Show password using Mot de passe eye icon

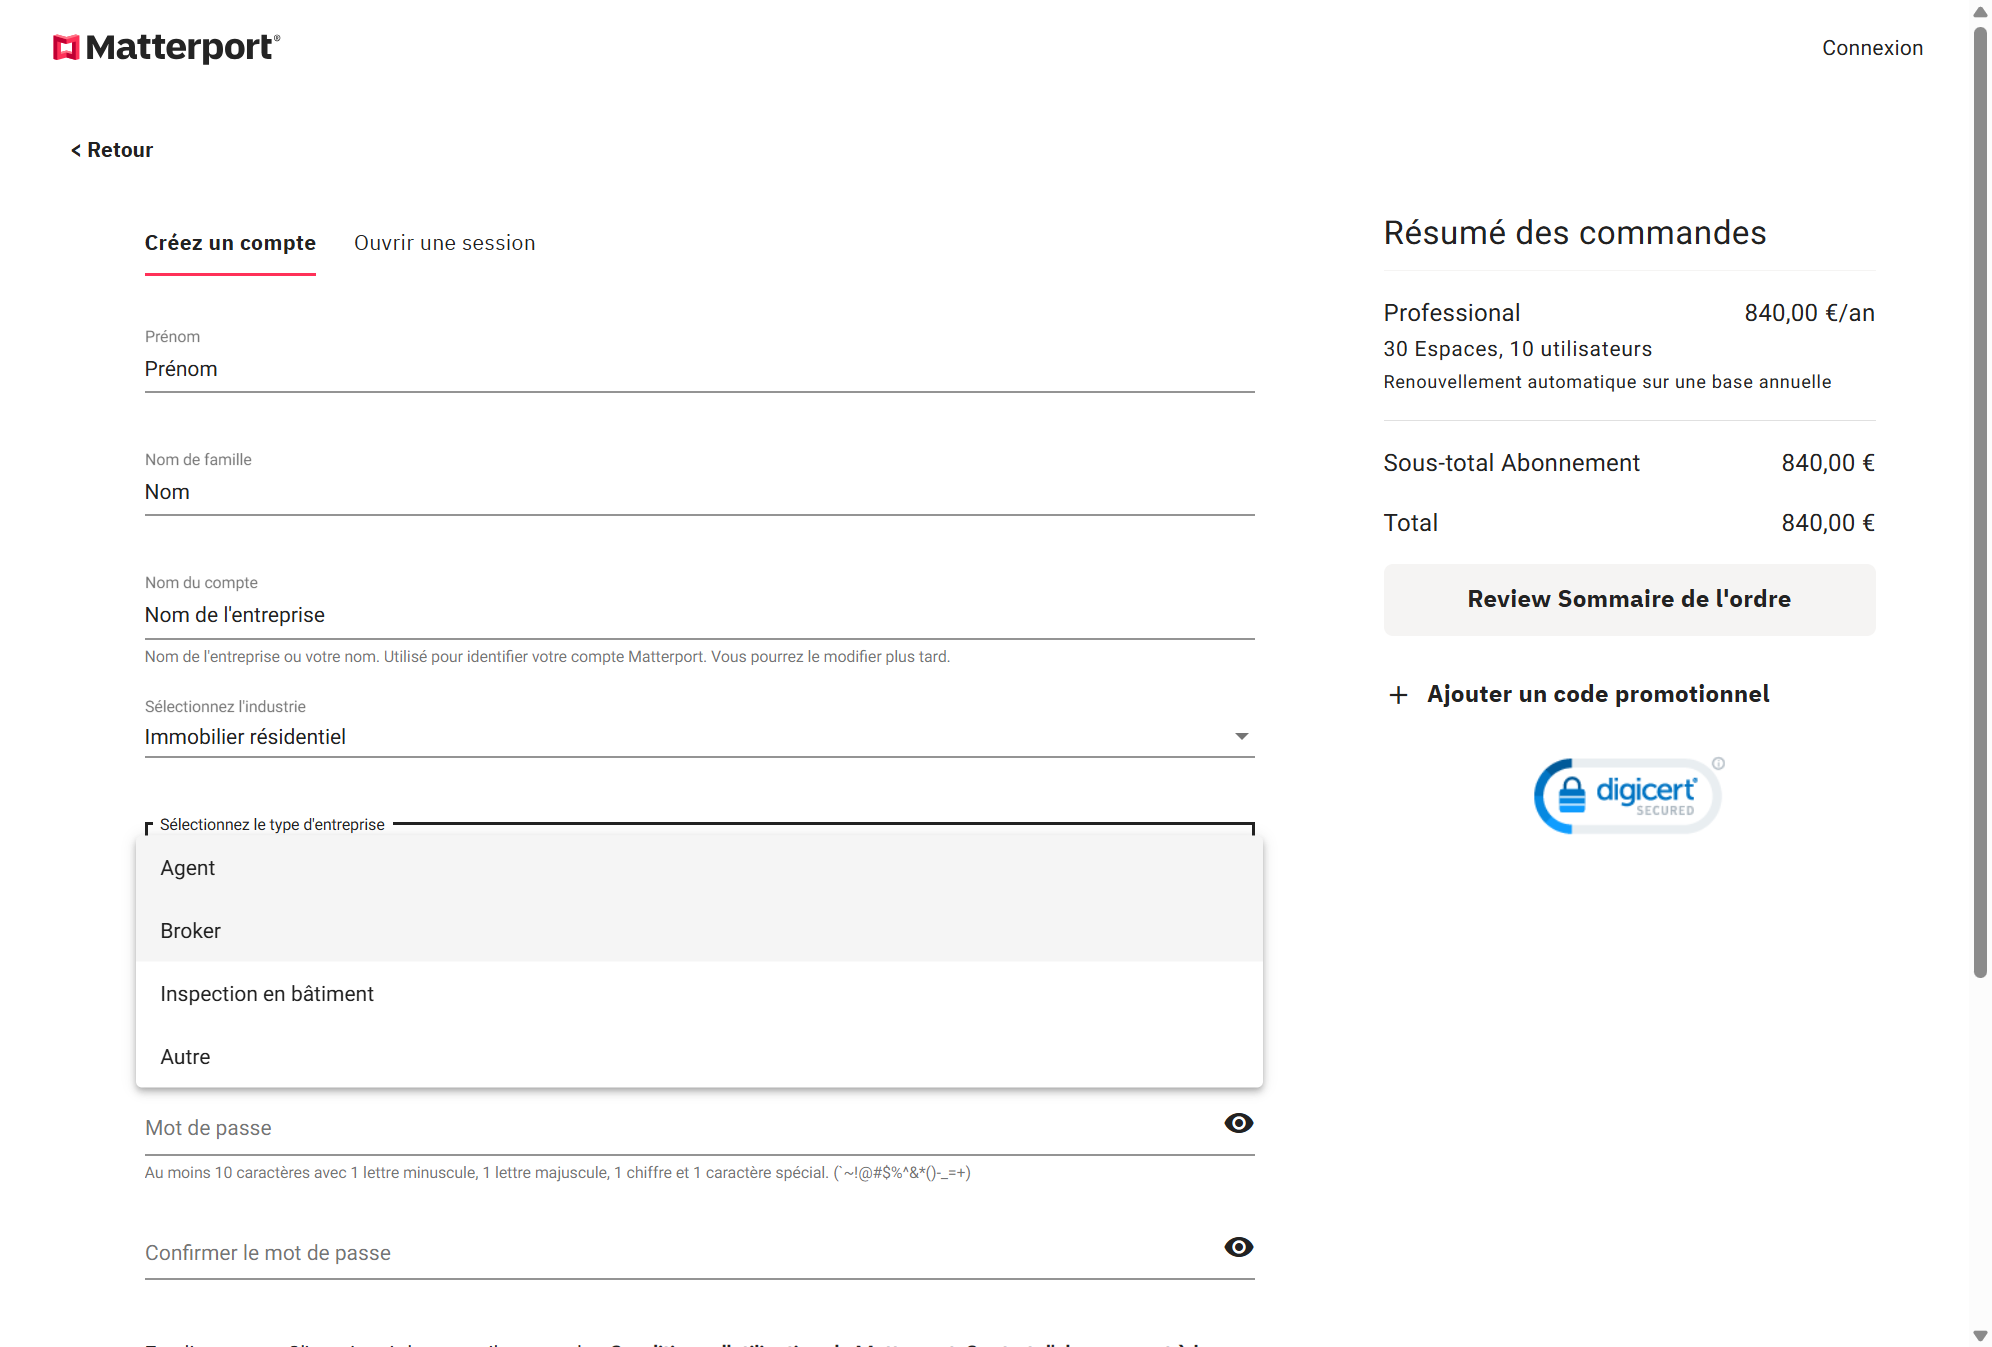(x=1238, y=1123)
